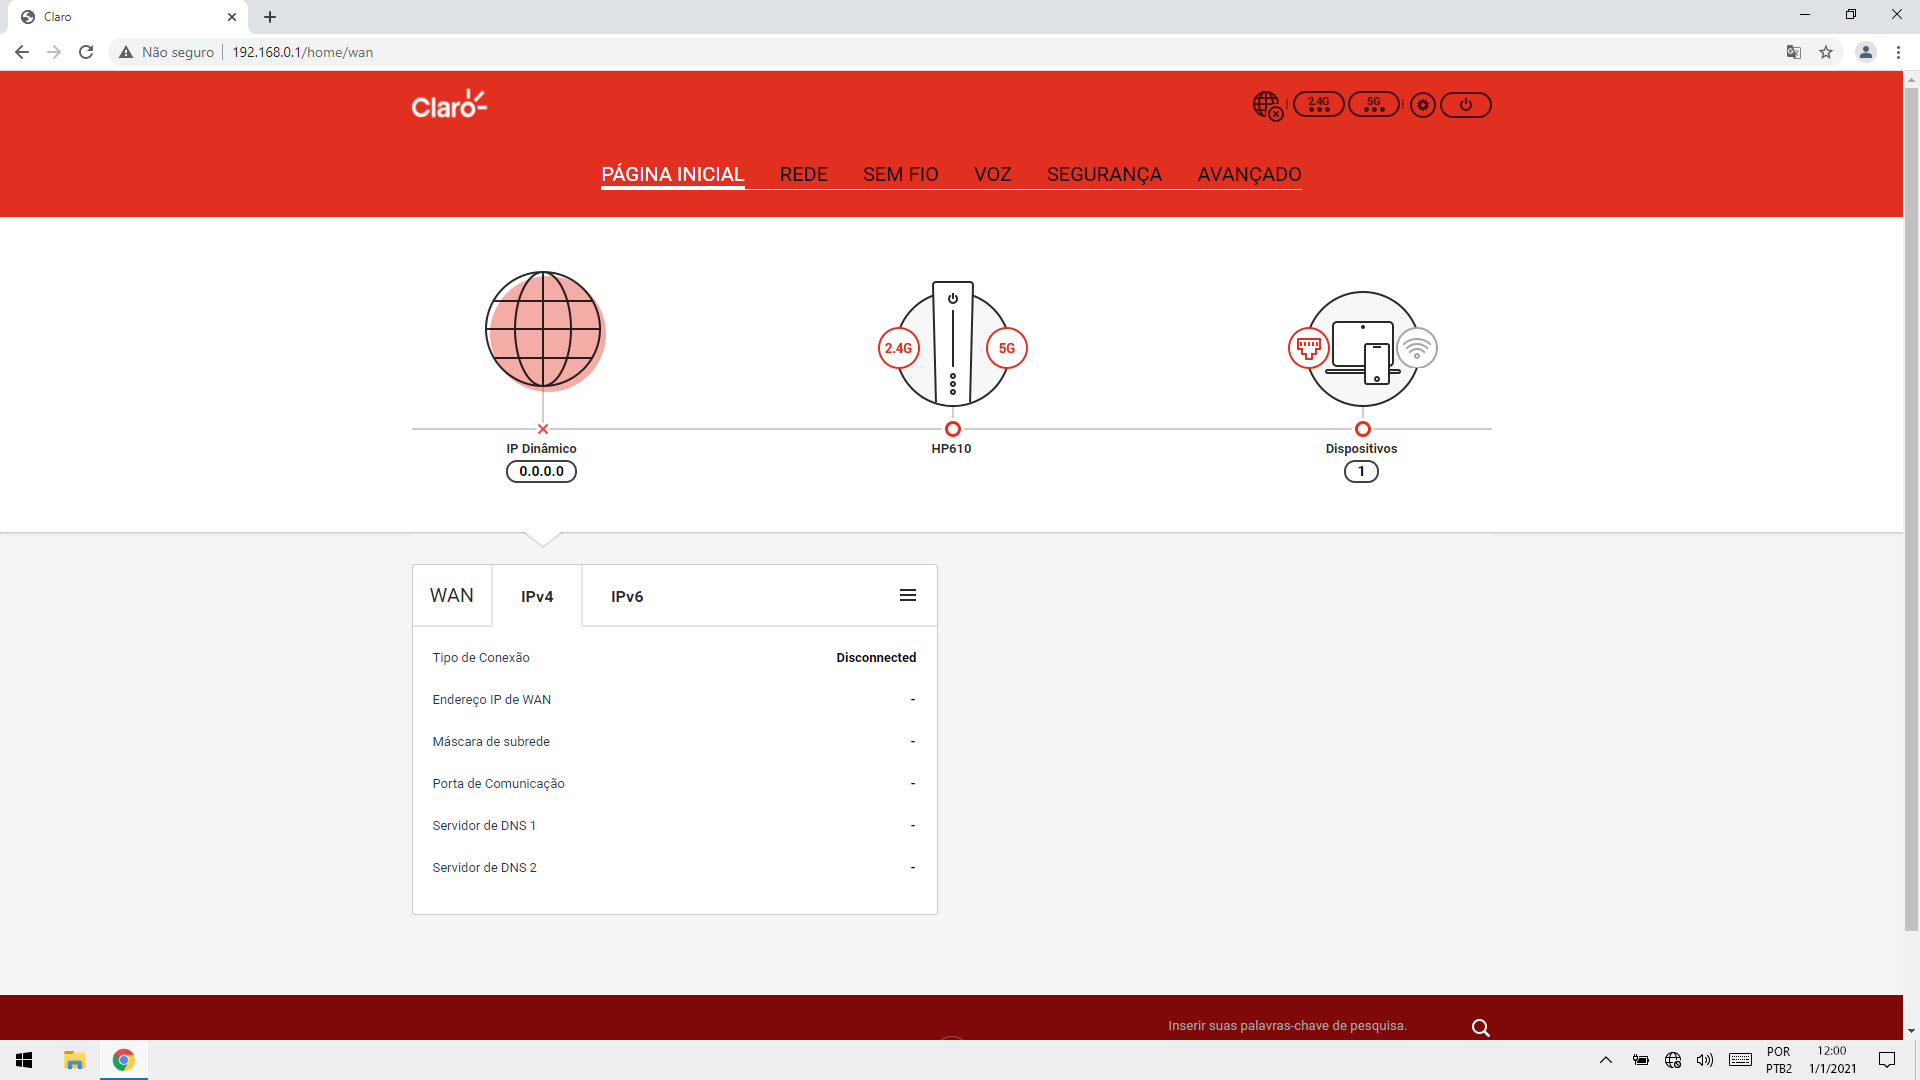Click the Ethernet port icon near devices

coord(1308,348)
